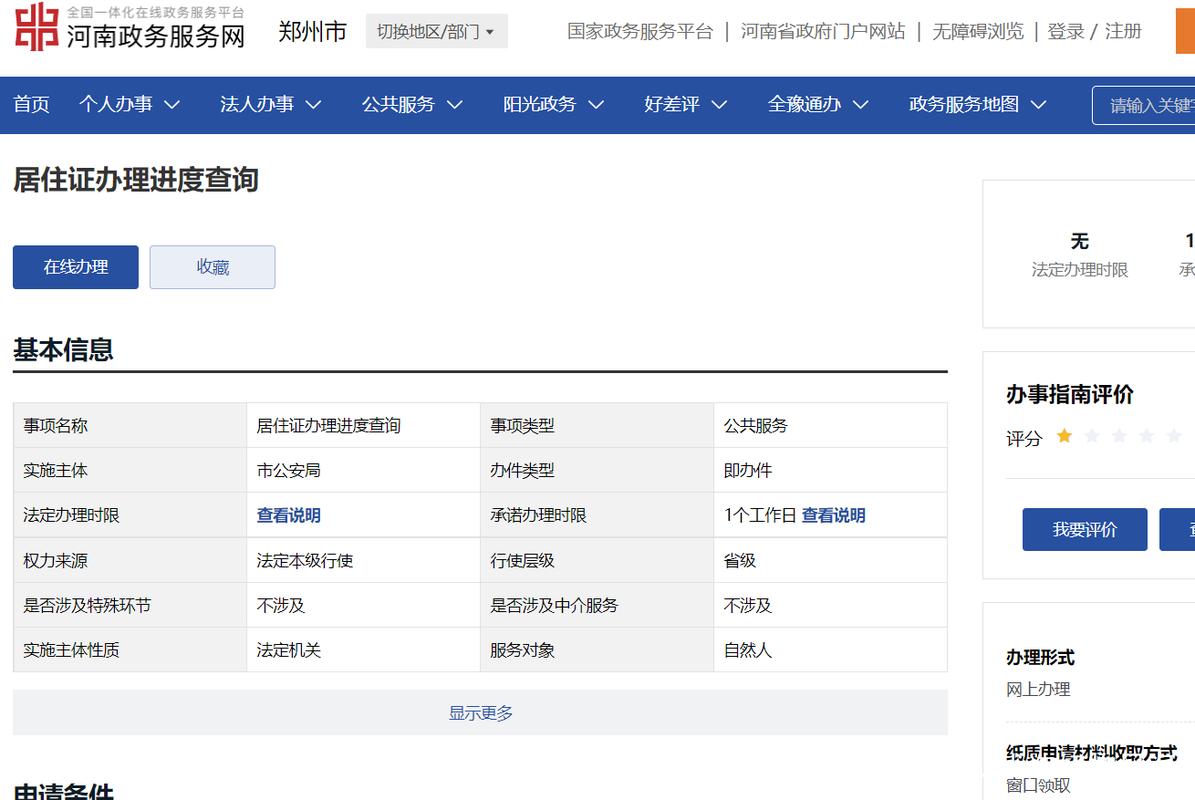The height and width of the screenshot is (800, 1195).
Task: Click the first rating star
Action: pyautogui.click(x=1064, y=436)
